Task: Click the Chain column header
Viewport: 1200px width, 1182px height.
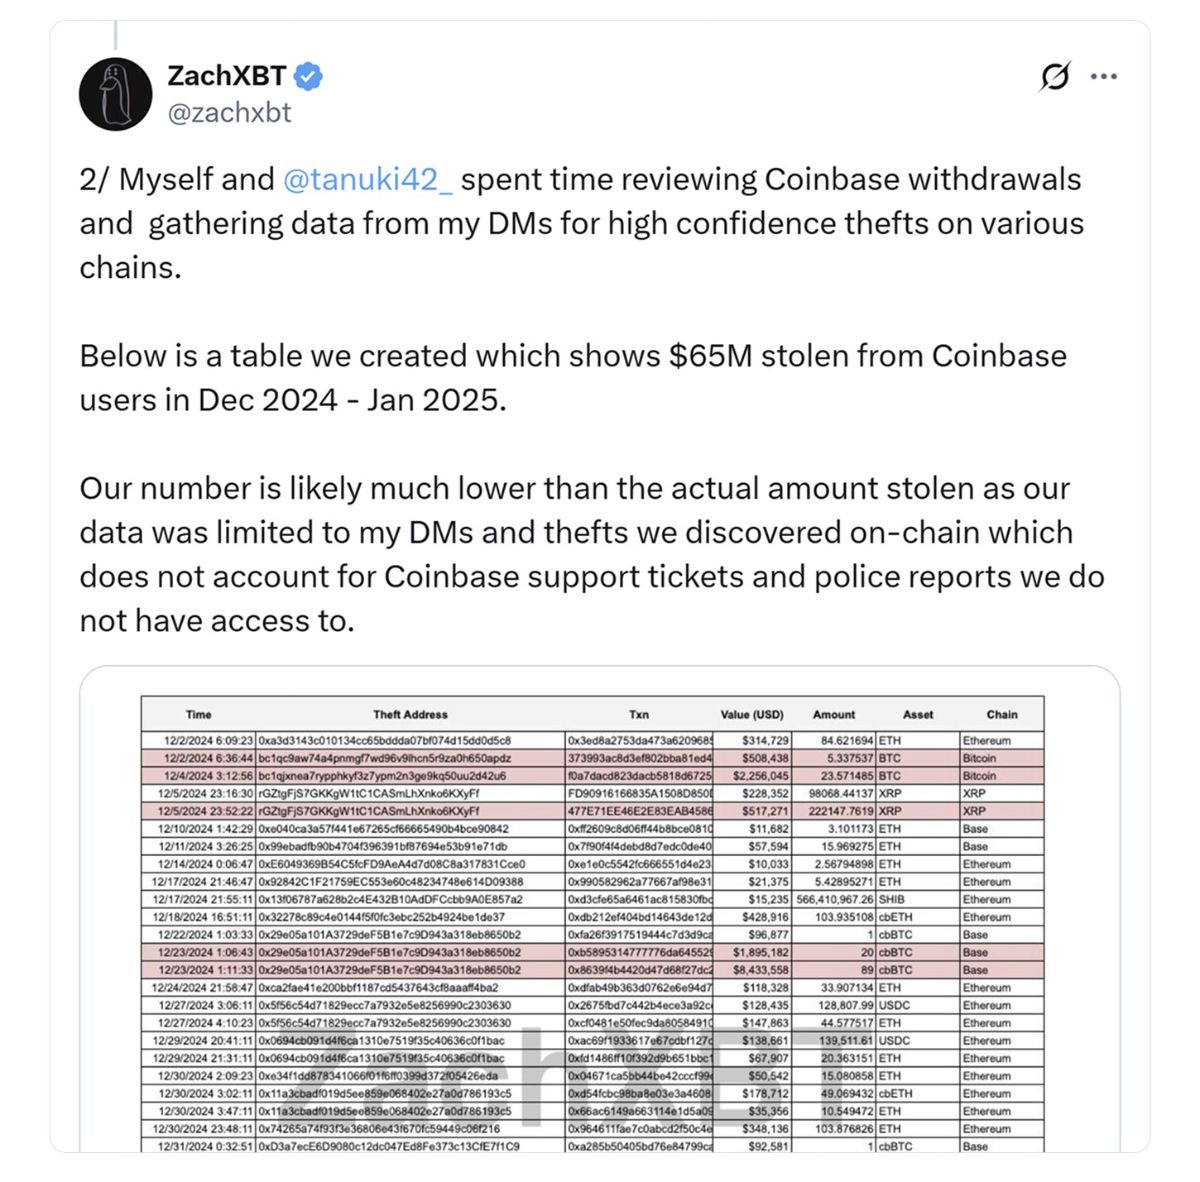Action: point(1002,714)
